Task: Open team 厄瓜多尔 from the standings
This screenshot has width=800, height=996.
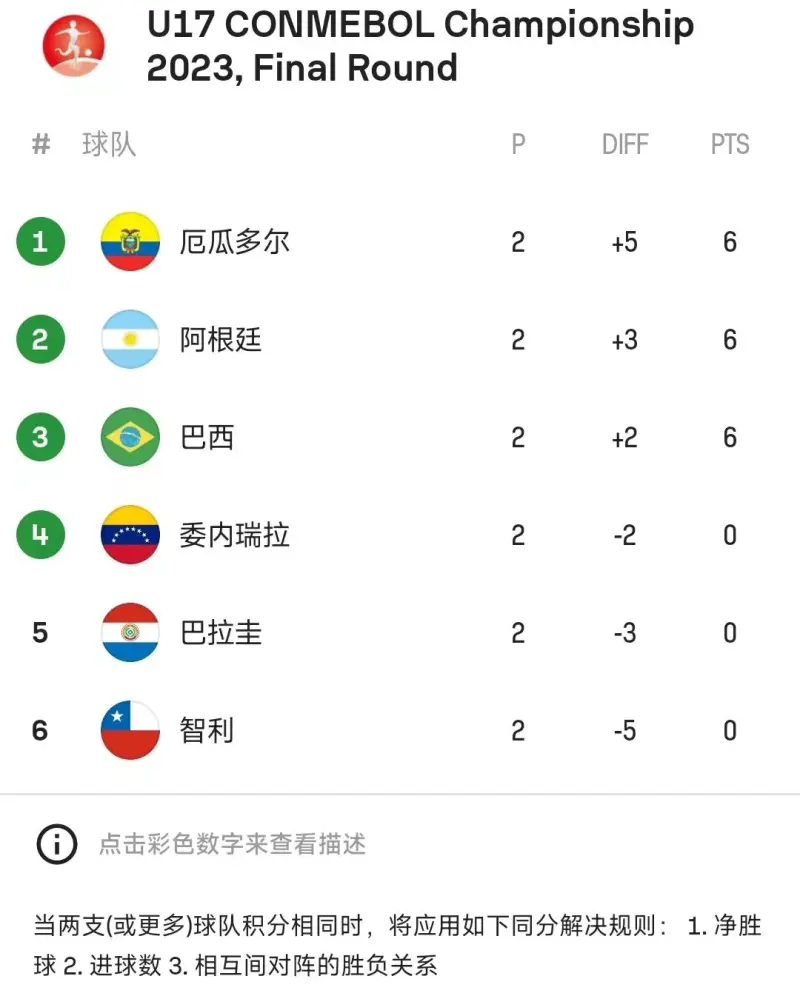Action: [x=234, y=242]
